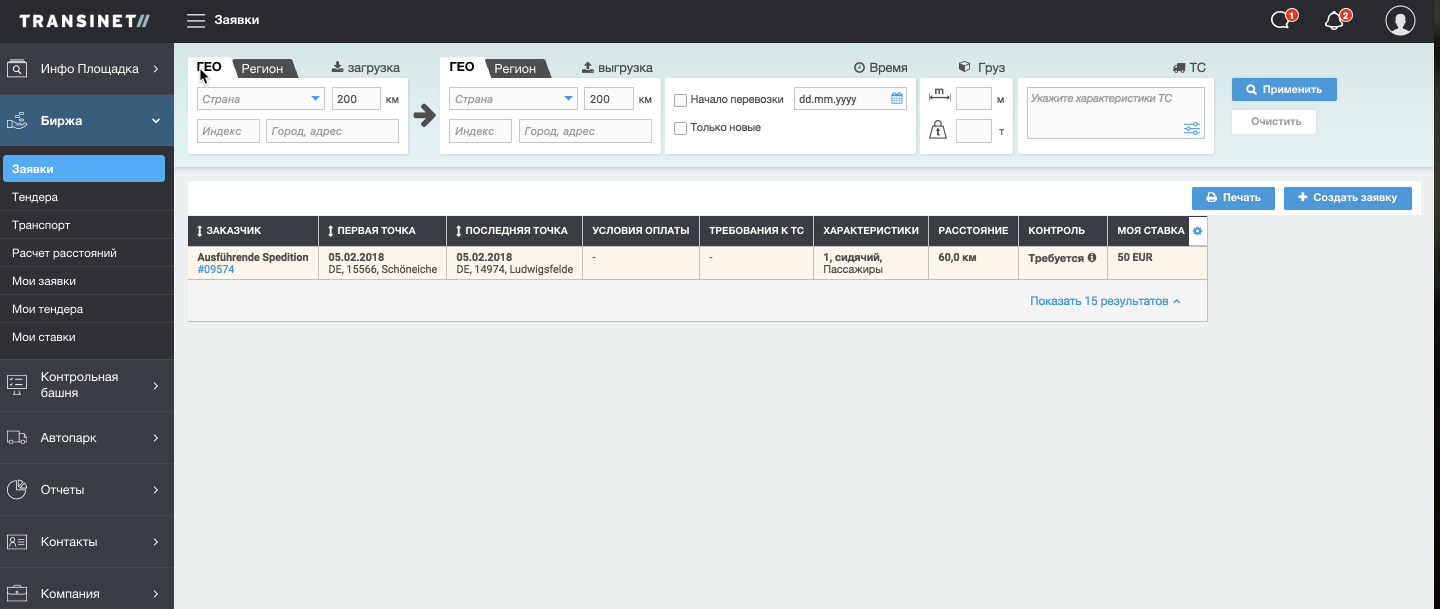Switch to the loading Регион tab
The width and height of the screenshot is (1440, 609).
click(262, 69)
